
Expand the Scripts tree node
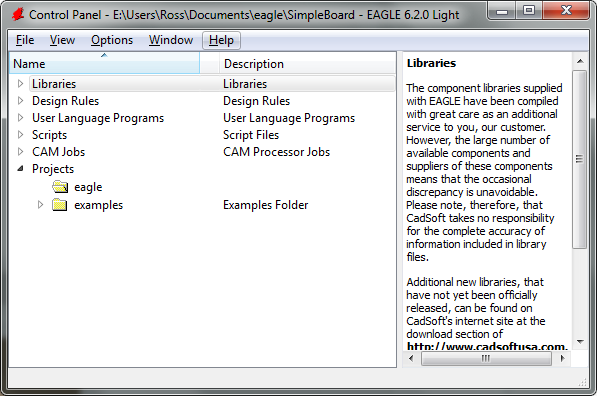[21, 134]
